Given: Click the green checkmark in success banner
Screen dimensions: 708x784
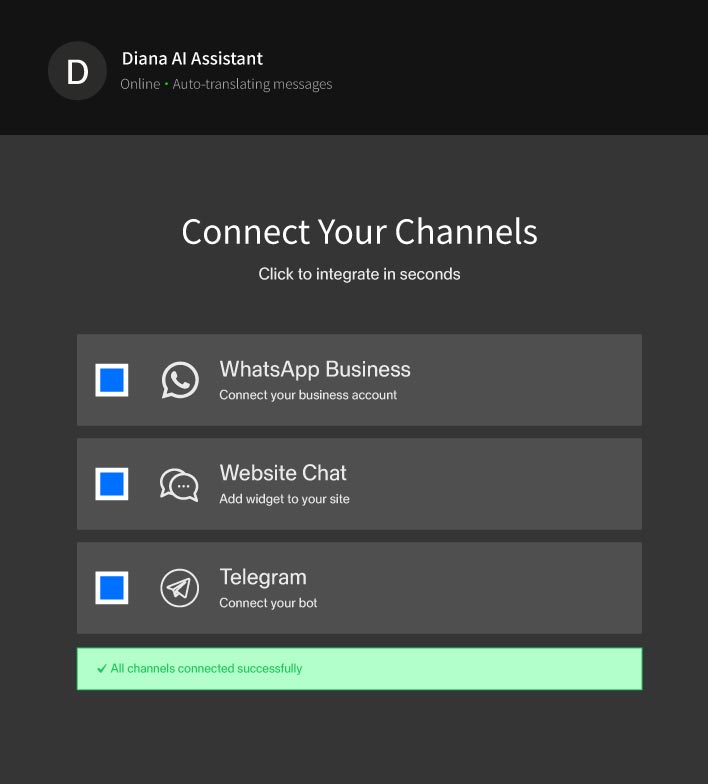Looking at the screenshot, I should tap(102, 669).
